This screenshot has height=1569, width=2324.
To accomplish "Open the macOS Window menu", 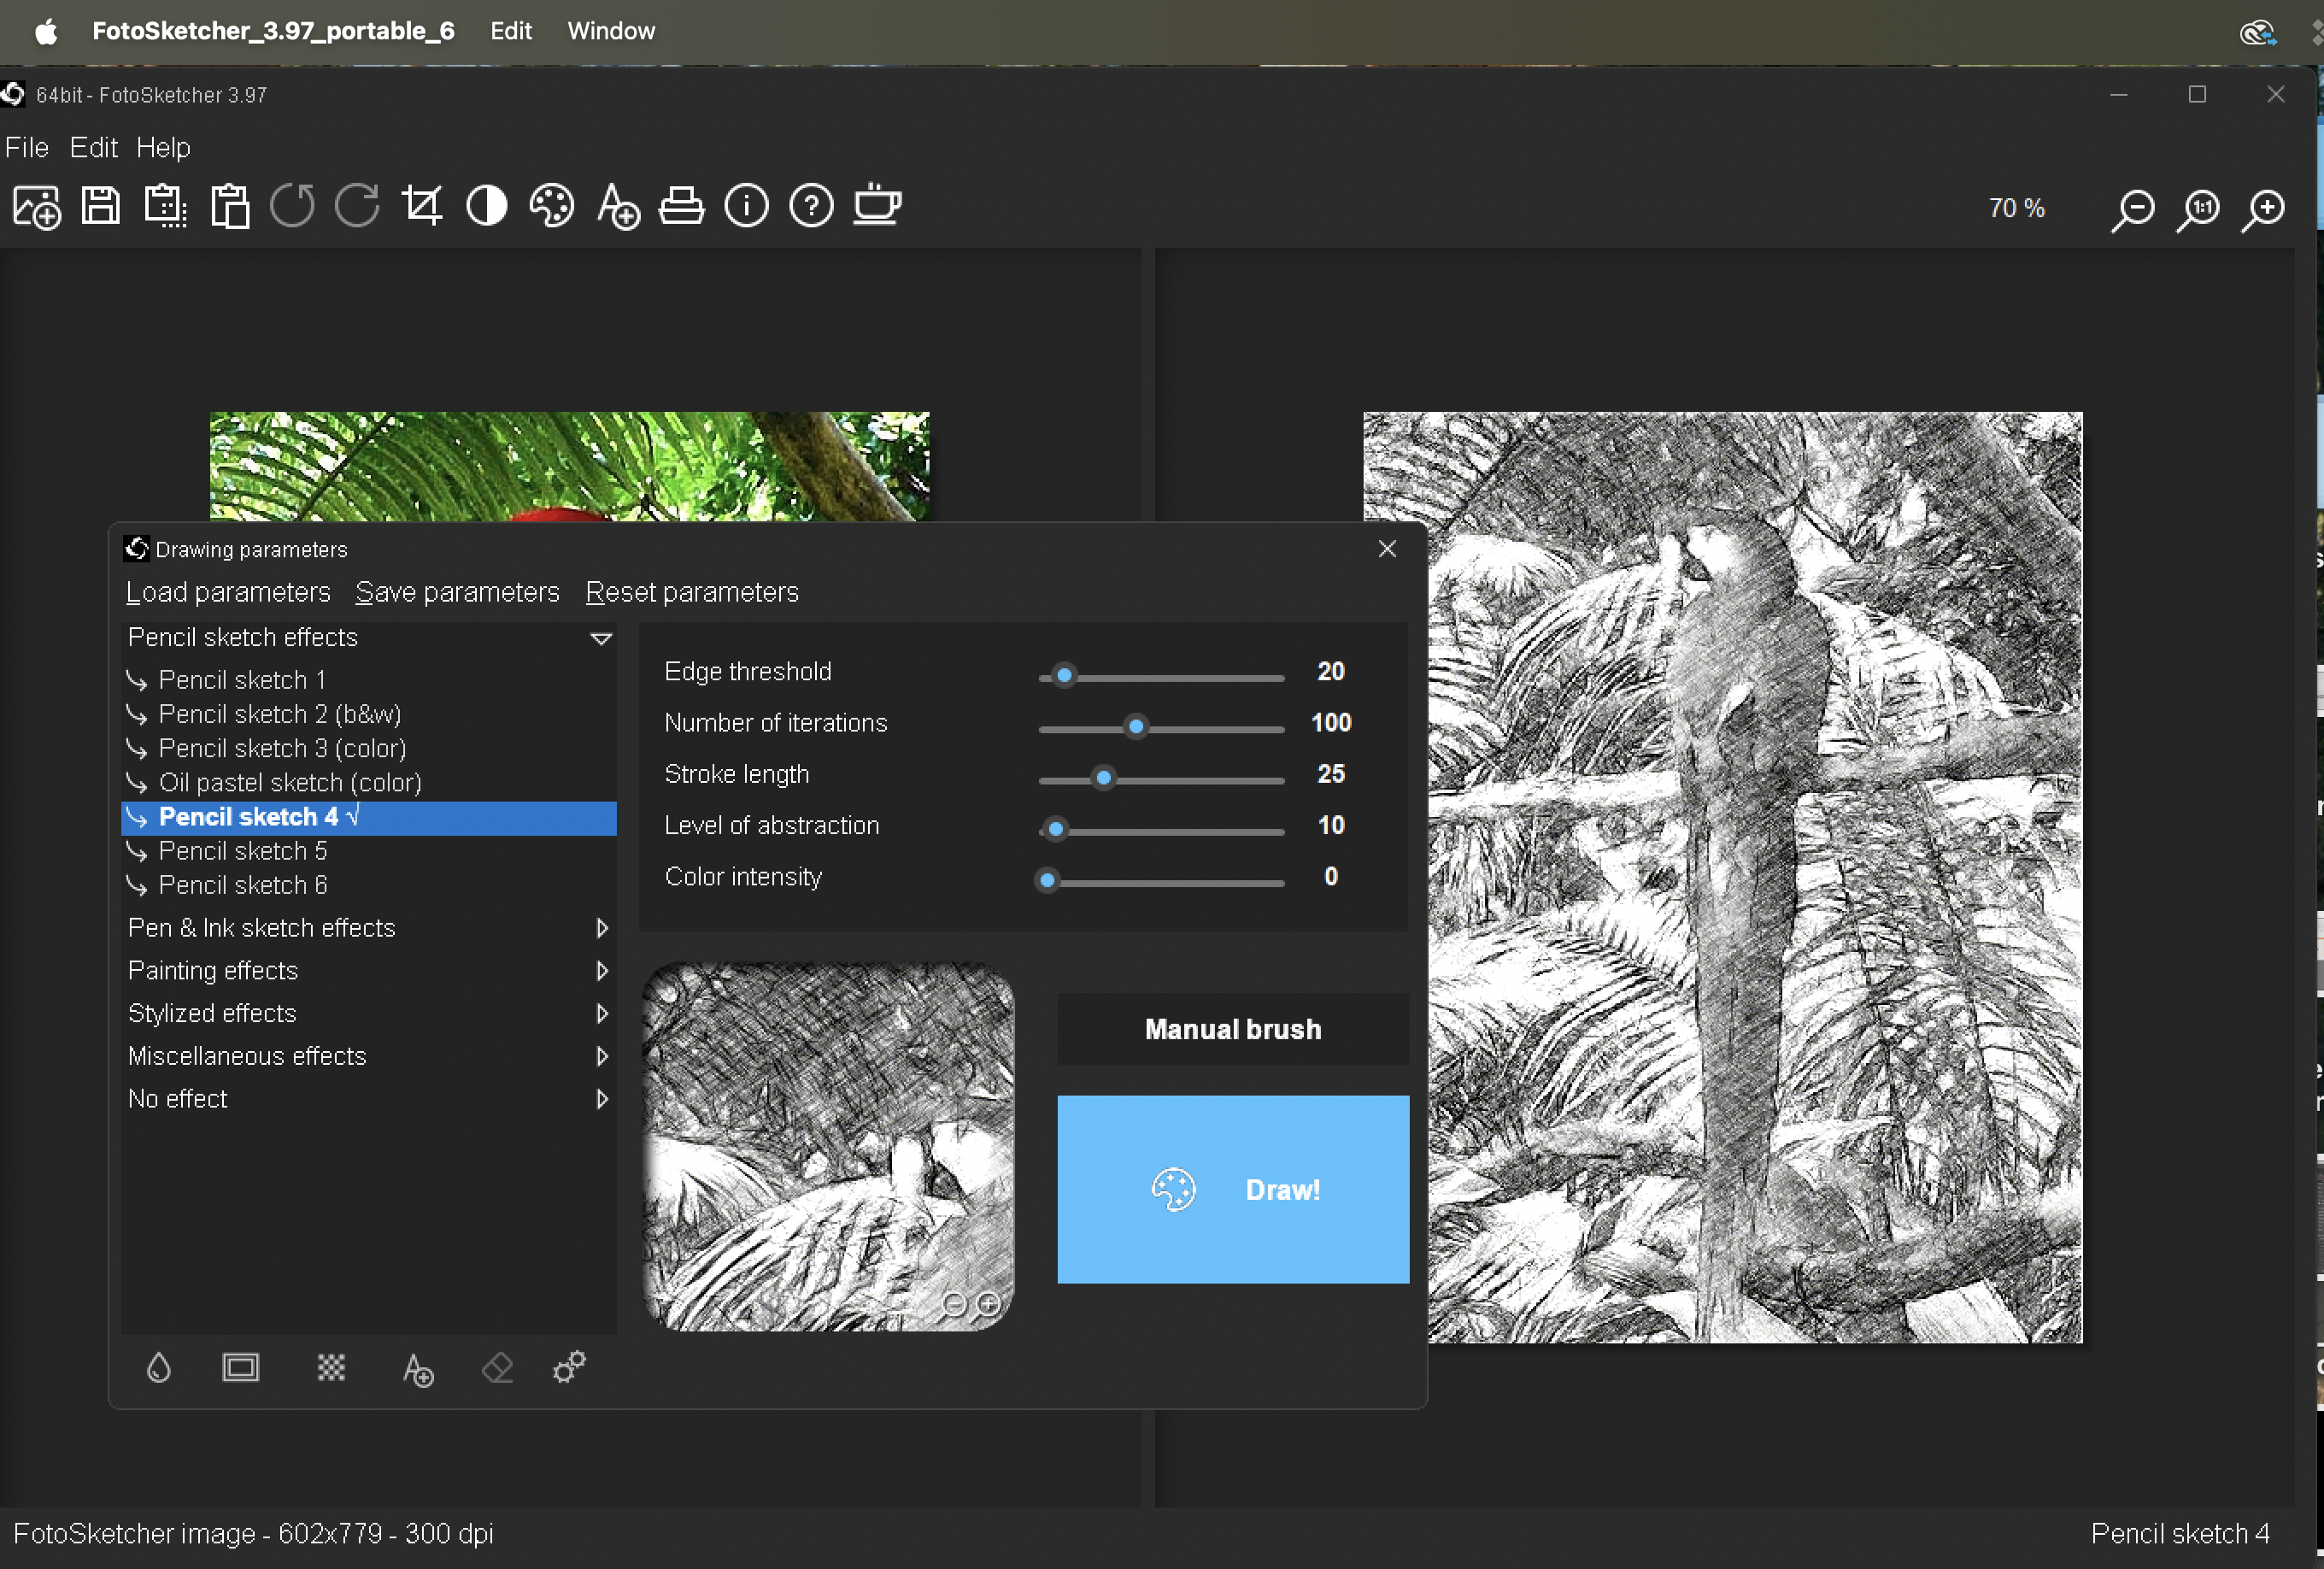I will coord(611,31).
